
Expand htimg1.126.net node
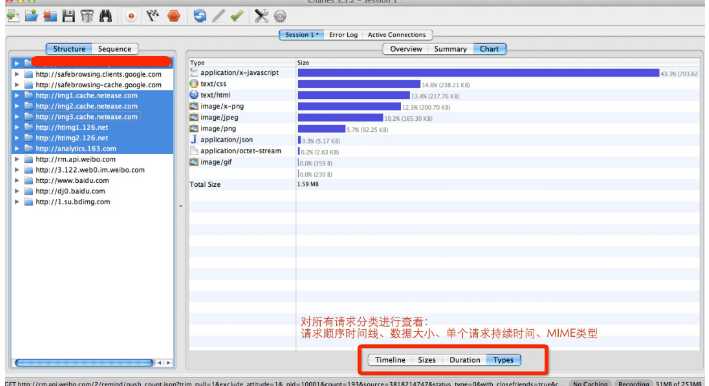click(17, 127)
